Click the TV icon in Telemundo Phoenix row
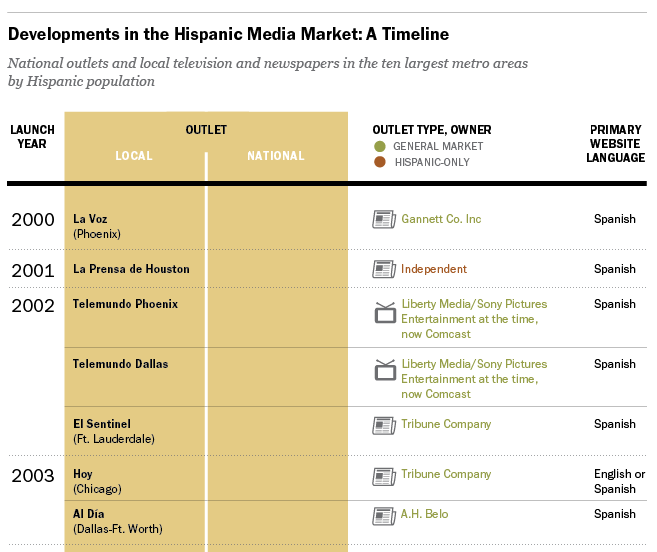 (385, 313)
